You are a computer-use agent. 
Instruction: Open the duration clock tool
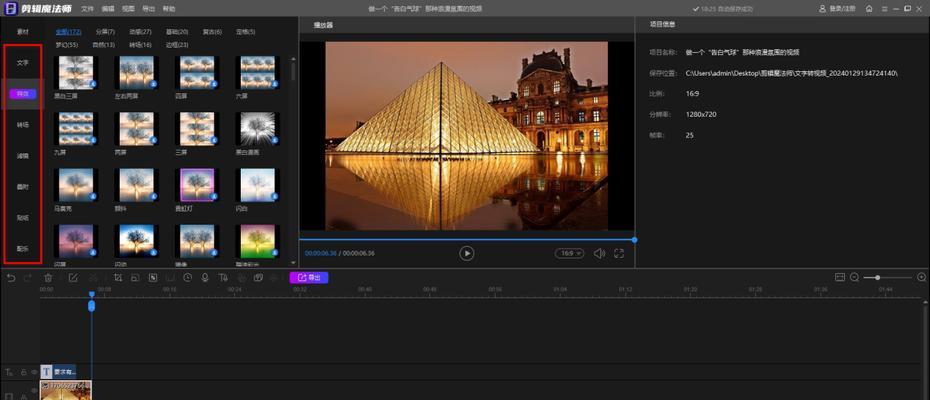[187, 277]
